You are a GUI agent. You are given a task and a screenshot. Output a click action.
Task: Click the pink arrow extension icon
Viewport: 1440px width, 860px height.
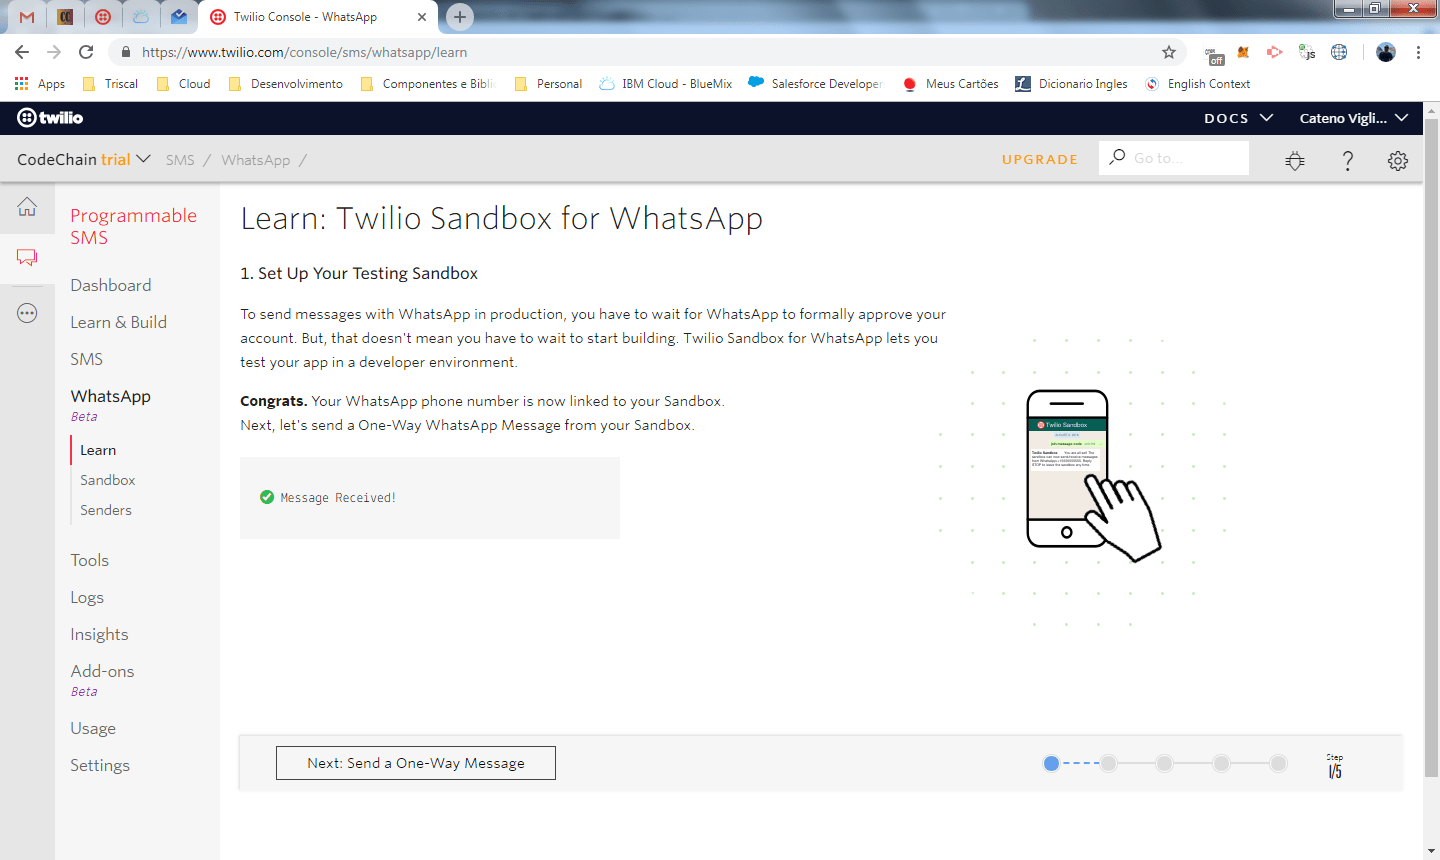[1274, 52]
